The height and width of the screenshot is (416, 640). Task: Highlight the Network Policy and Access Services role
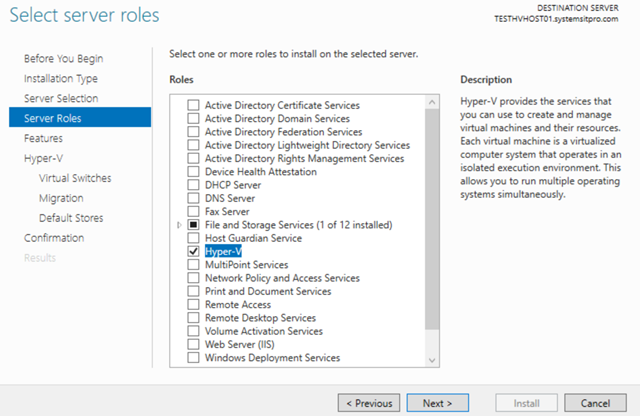281,278
